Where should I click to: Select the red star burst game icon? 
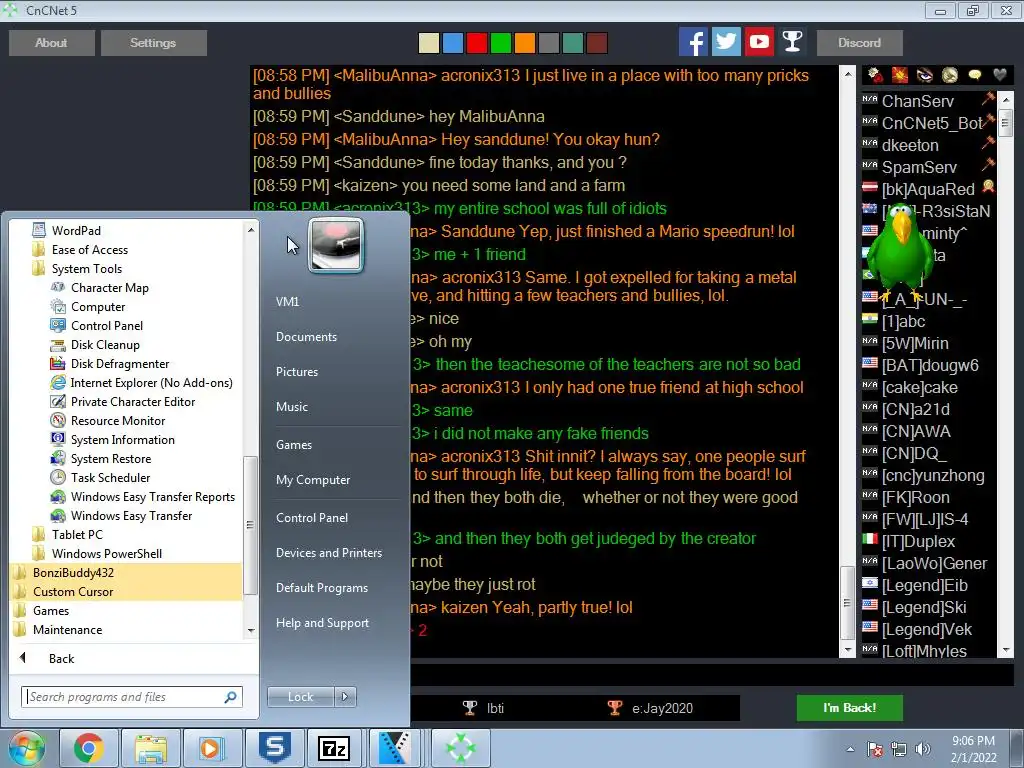tap(900, 75)
